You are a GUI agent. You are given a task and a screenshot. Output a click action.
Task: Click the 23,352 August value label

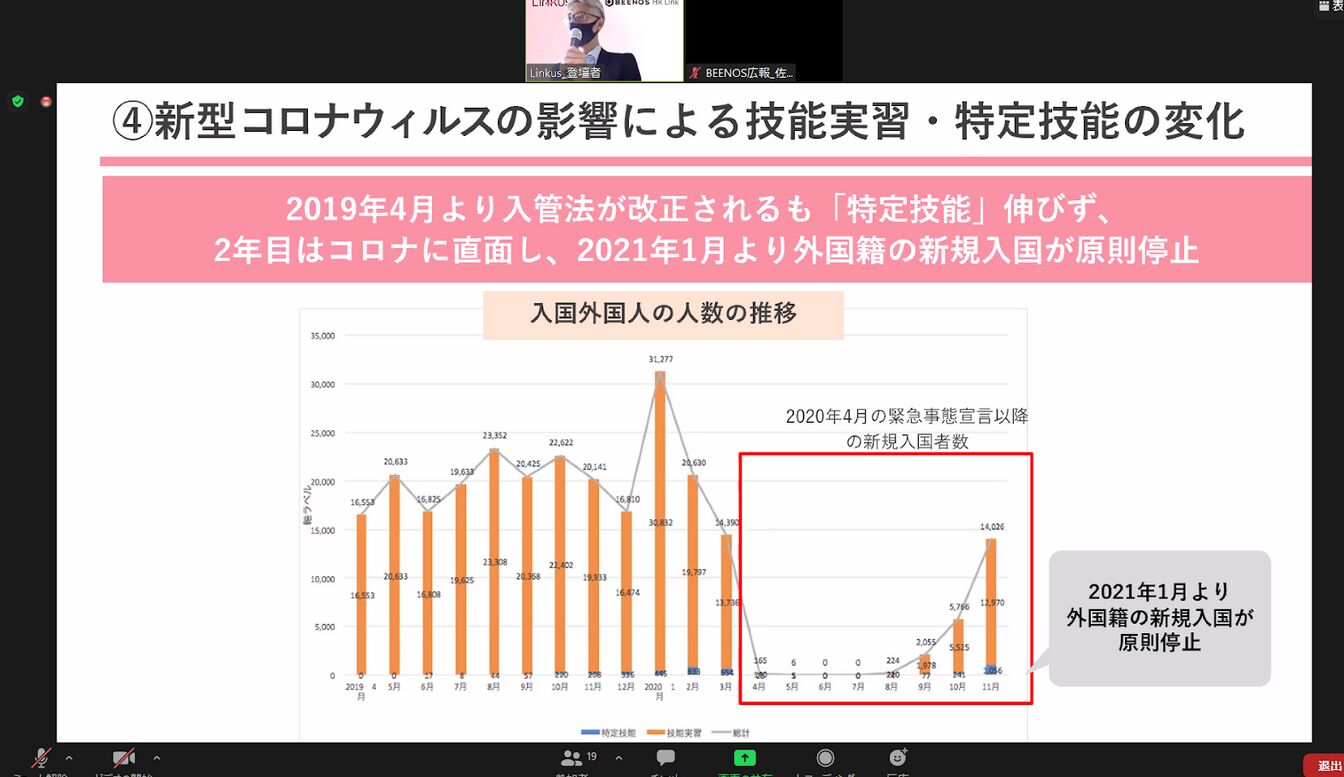[496, 435]
